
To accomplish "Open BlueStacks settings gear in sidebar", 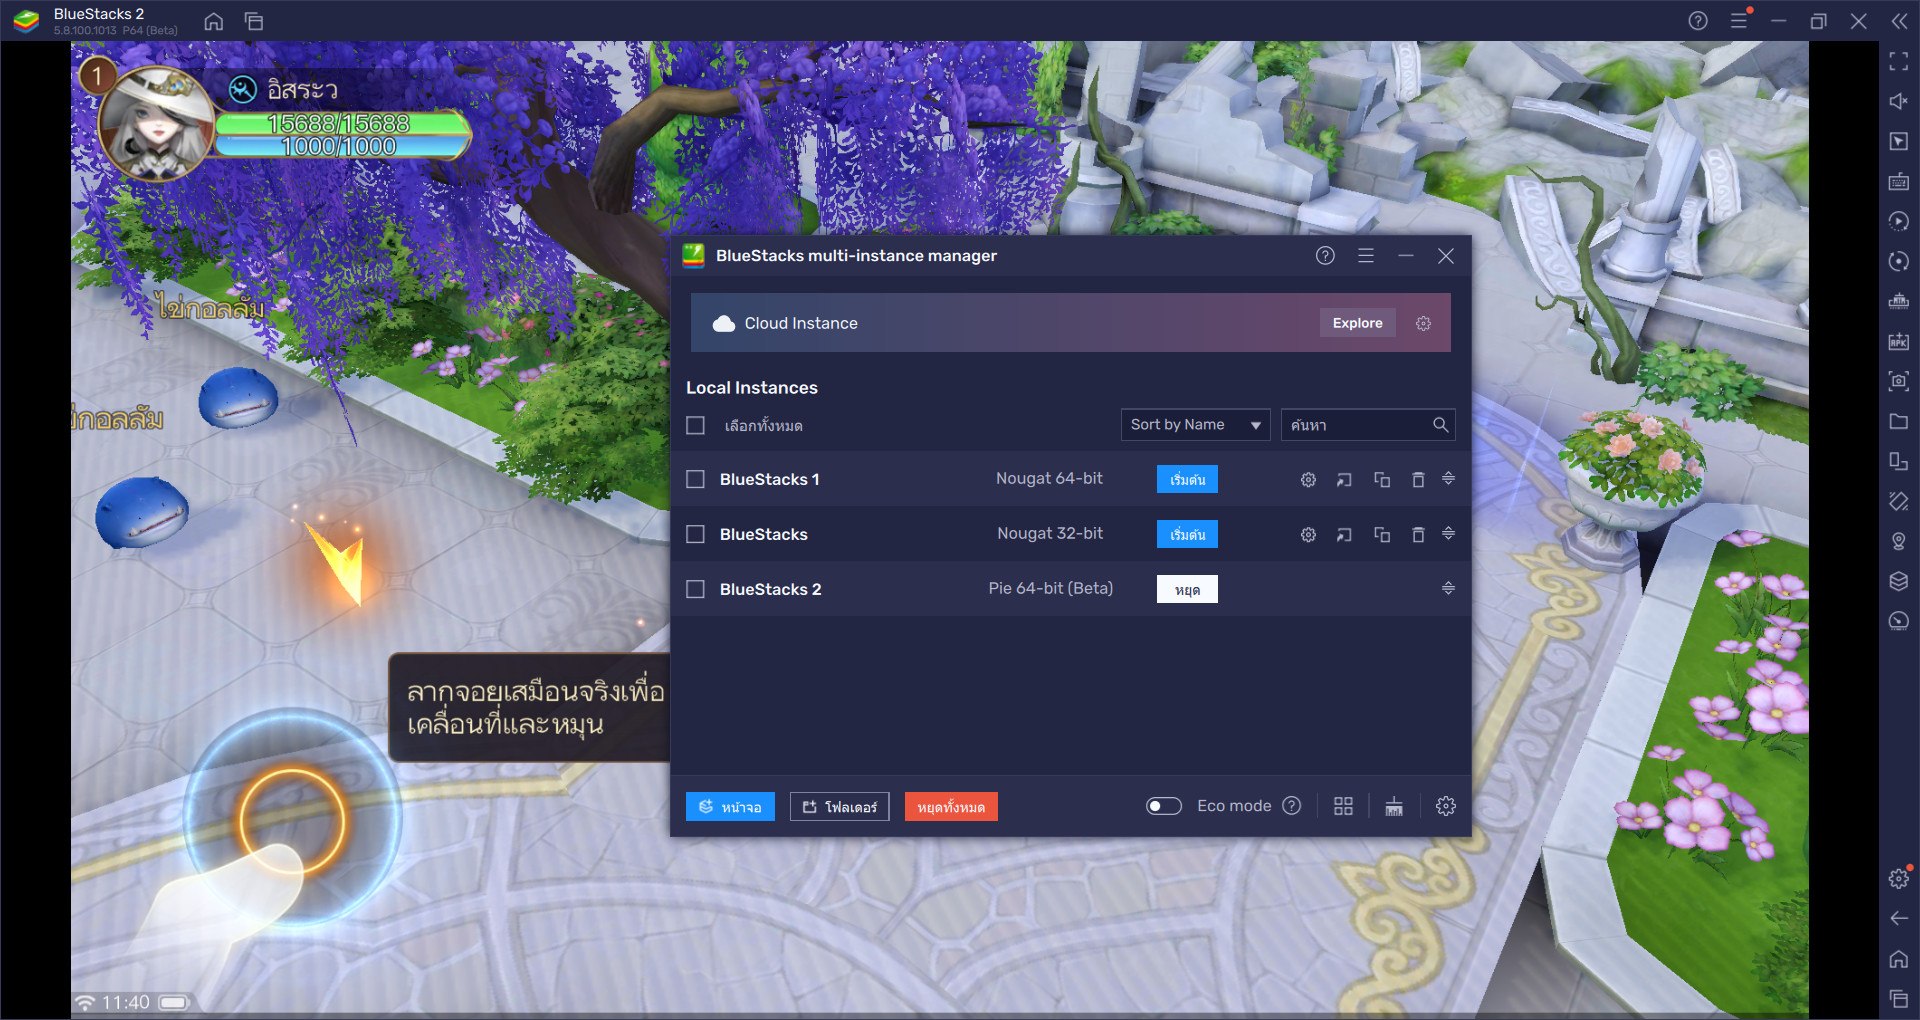I will [x=1898, y=879].
